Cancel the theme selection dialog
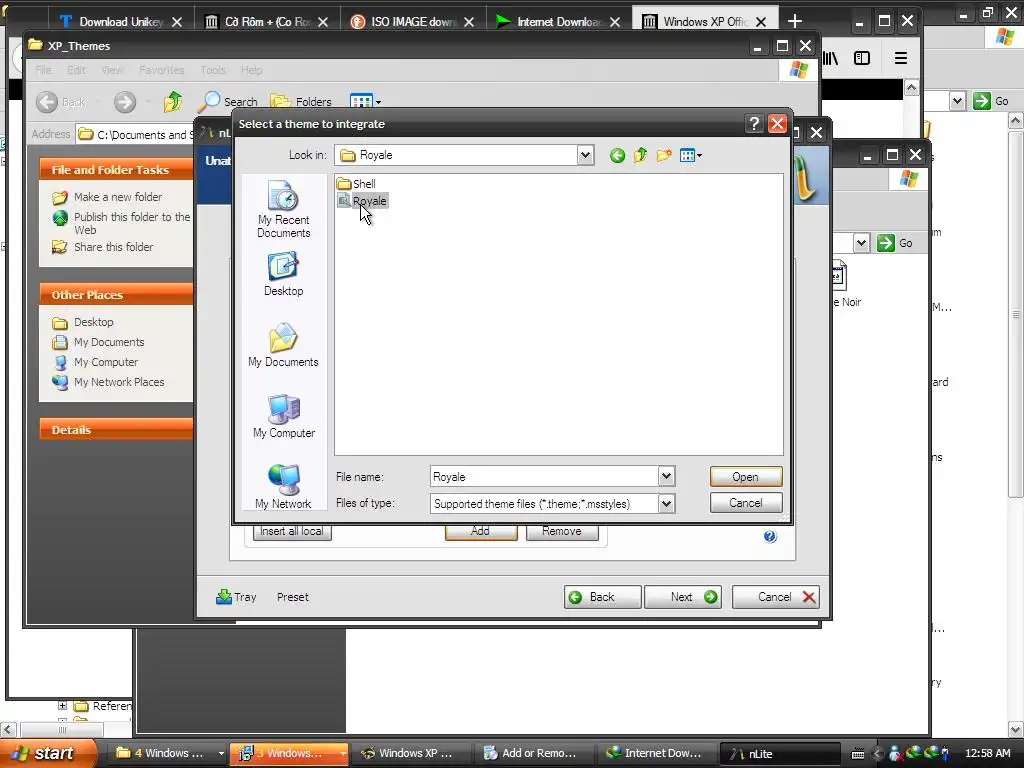This screenshot has height=768, width=1024. (x=746, y=503)
